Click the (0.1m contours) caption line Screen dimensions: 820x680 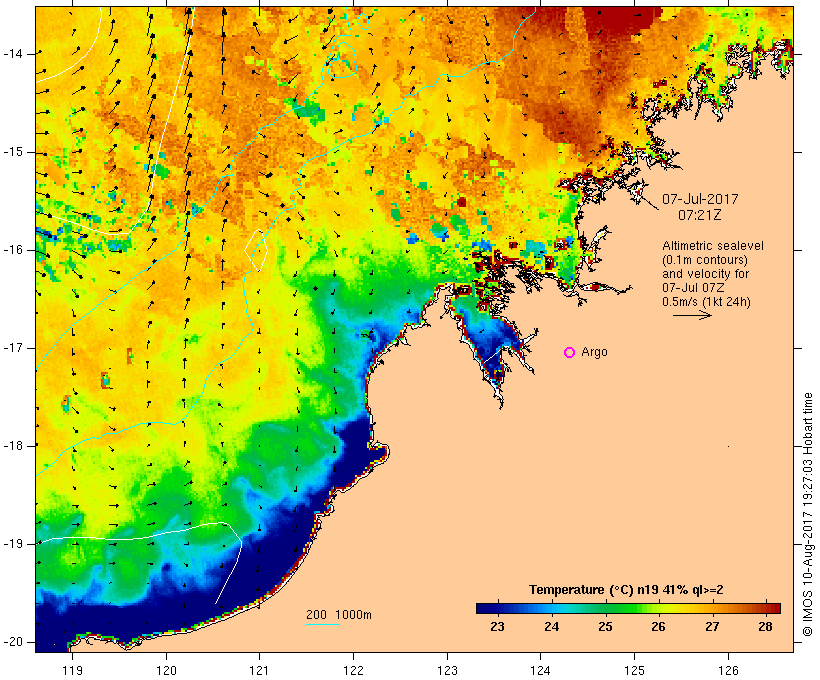(x=705, y=260)
